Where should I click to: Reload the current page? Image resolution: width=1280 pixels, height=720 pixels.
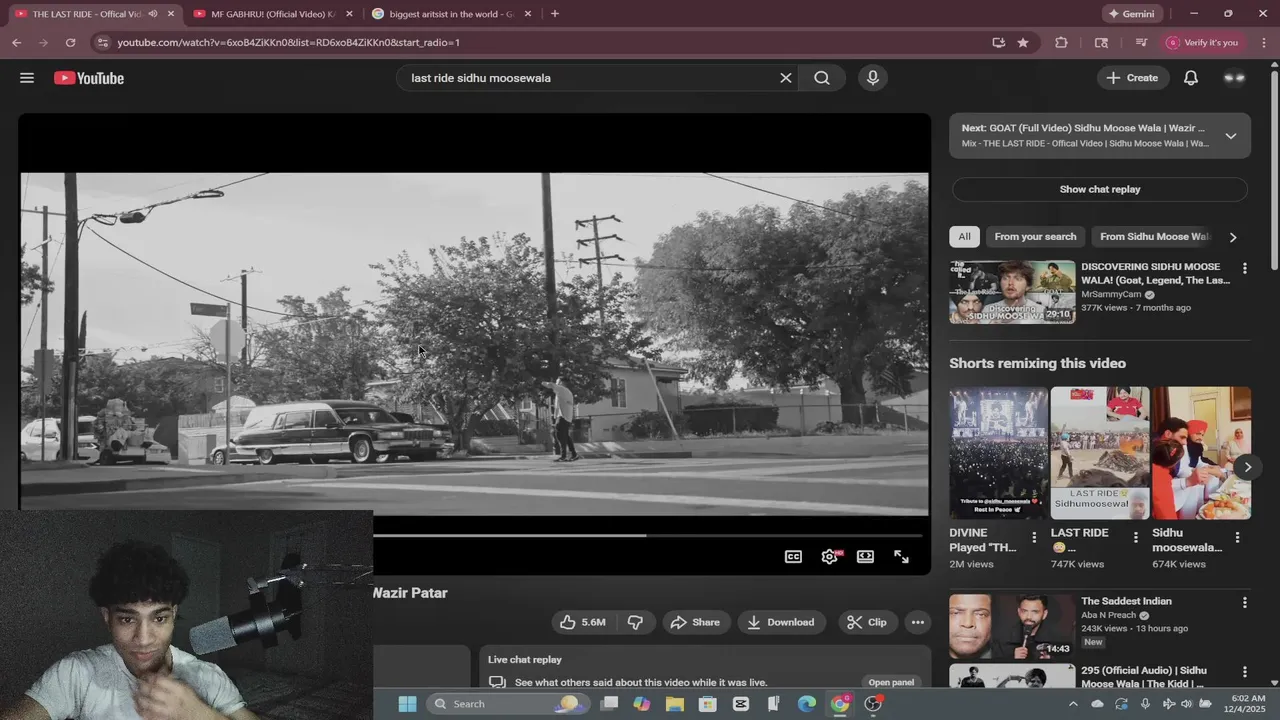click(70, 43)
